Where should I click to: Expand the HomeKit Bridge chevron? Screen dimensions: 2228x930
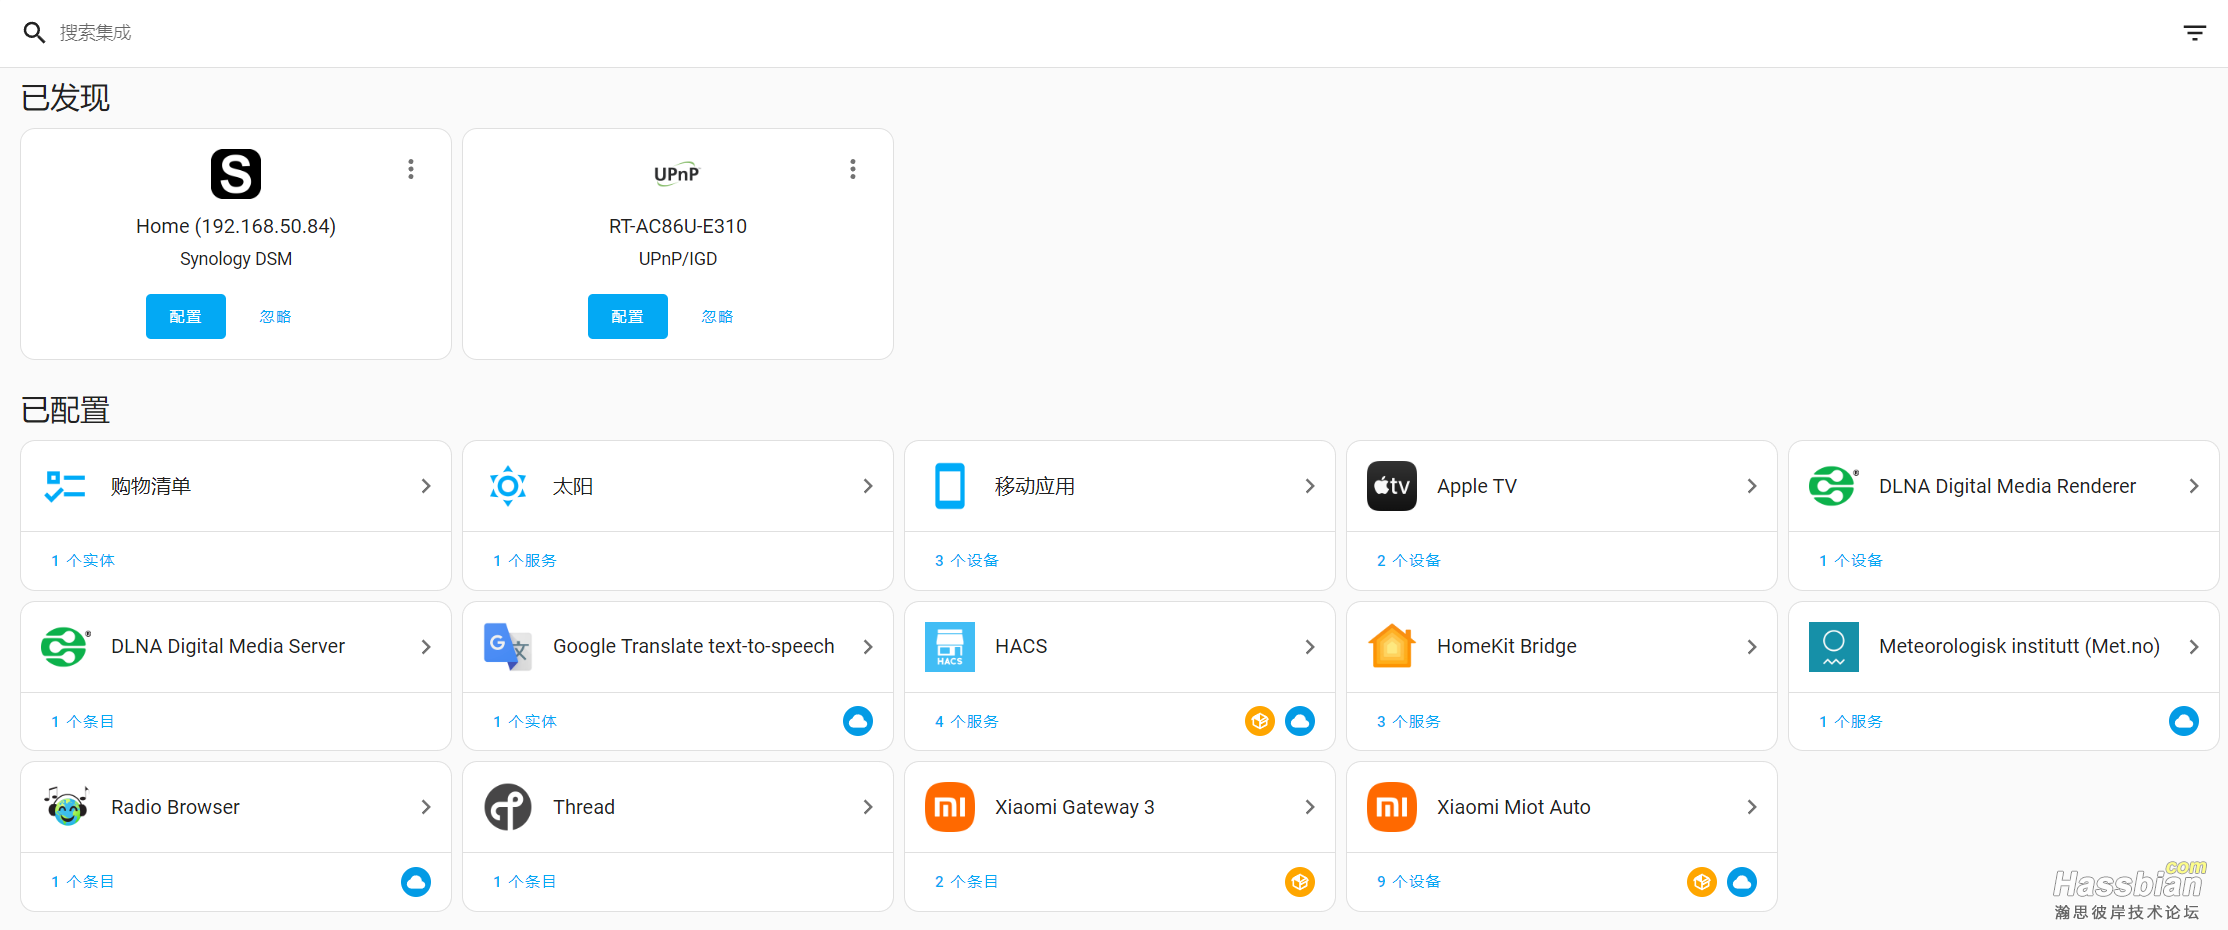1752,647
